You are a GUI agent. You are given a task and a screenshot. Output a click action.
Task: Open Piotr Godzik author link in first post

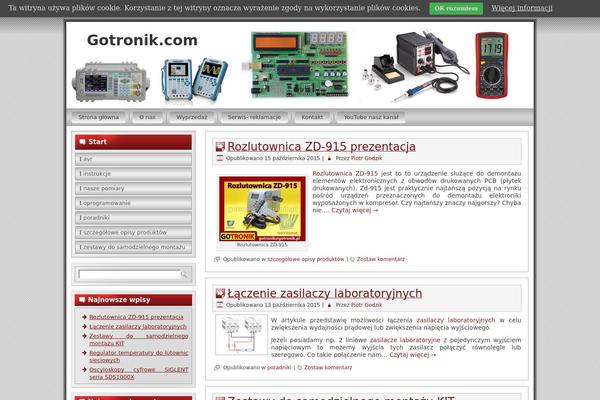[367, 158]
